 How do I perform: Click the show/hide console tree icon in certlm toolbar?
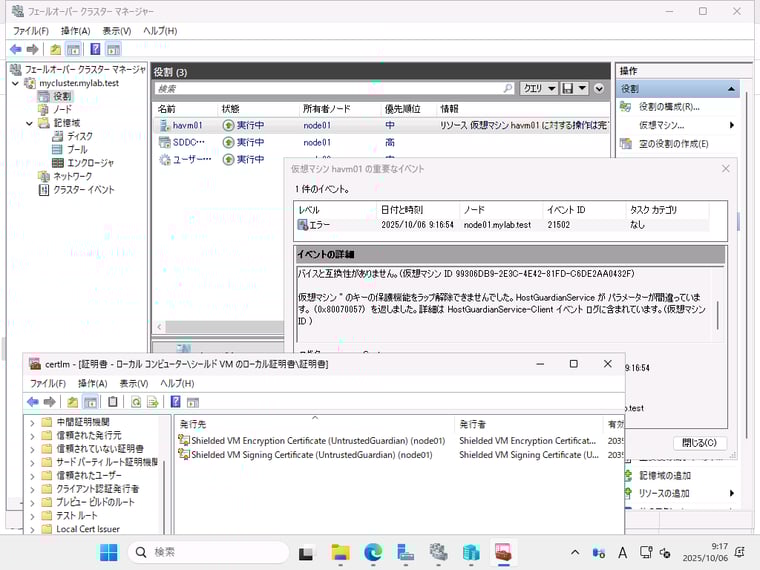91,402
